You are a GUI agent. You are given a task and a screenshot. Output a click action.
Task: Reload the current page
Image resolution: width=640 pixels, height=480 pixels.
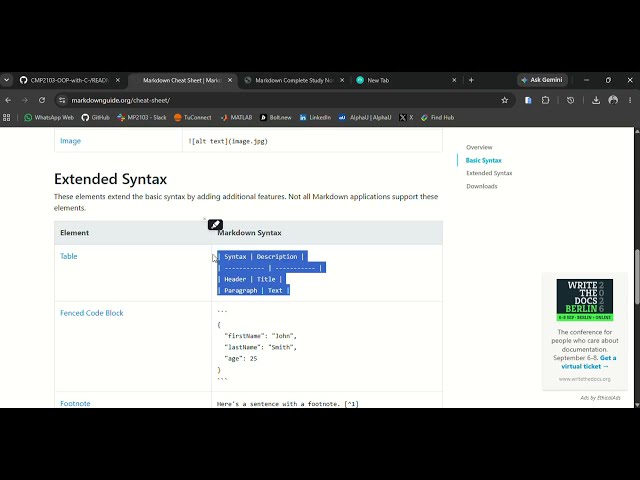(42, 100)
